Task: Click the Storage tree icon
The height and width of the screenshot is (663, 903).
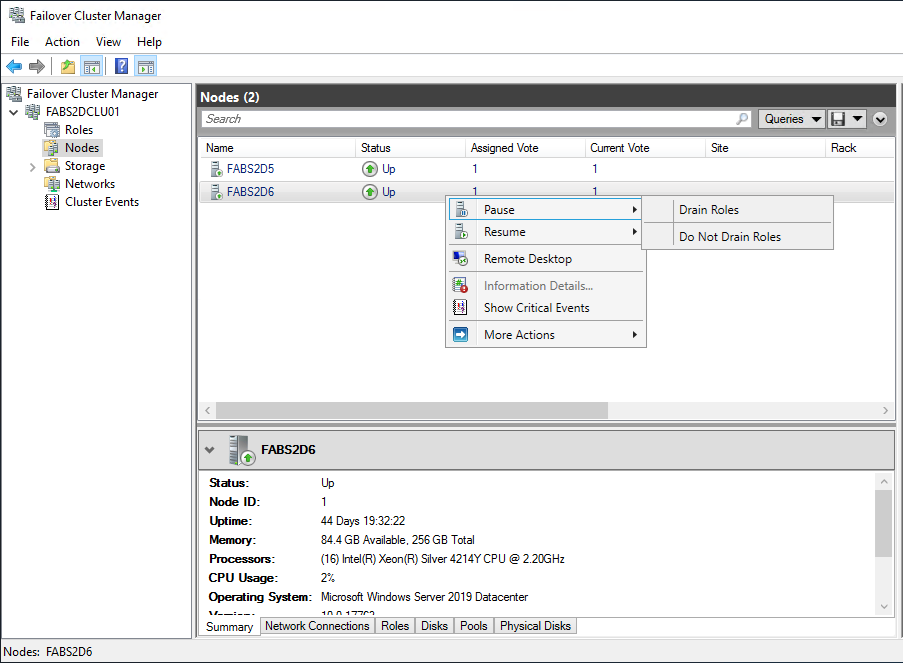Action: (52, 166)
